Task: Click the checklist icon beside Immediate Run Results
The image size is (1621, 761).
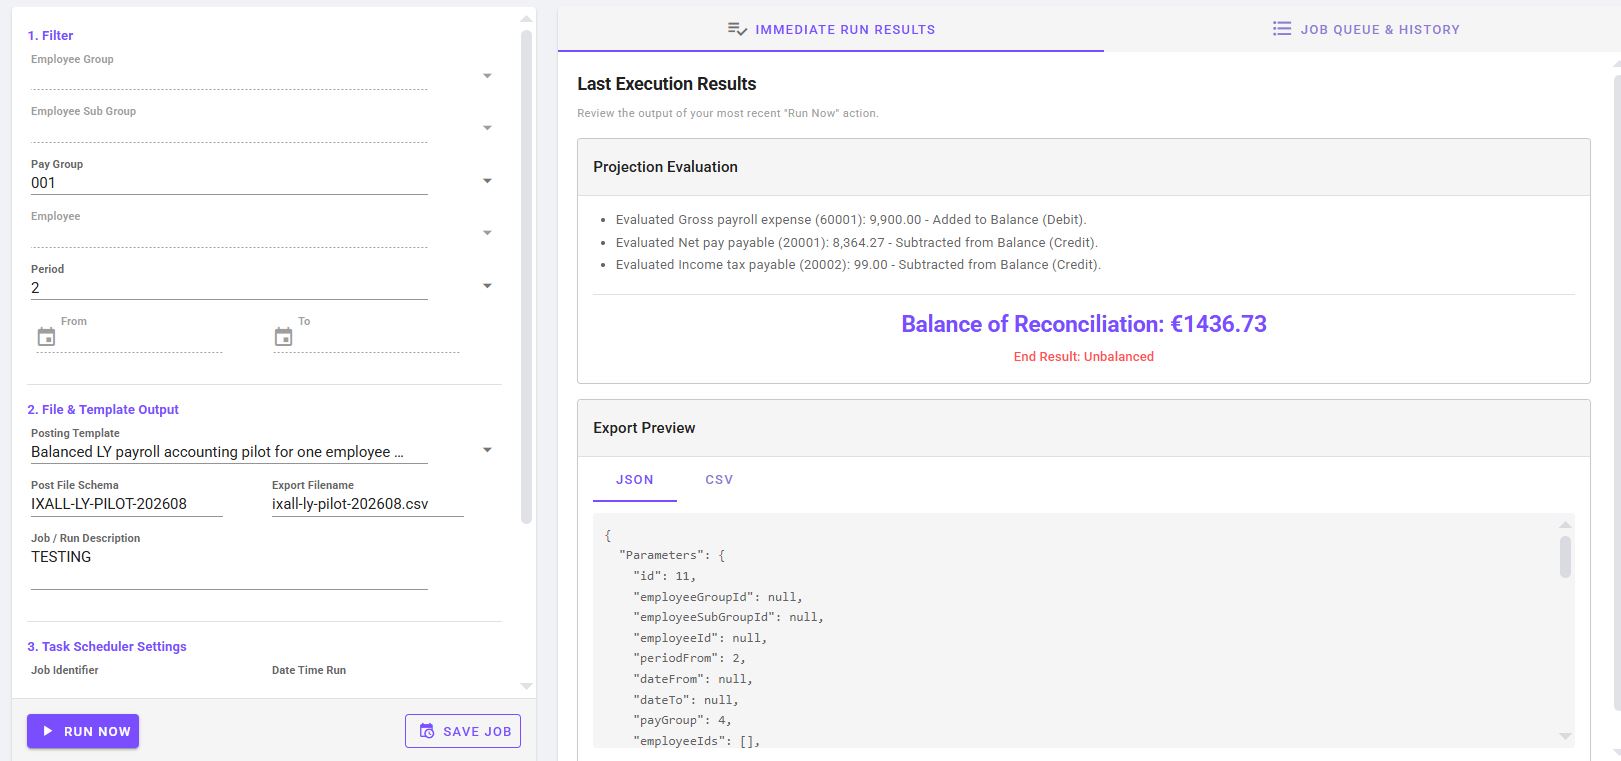Action: click(x=737, y=29)
